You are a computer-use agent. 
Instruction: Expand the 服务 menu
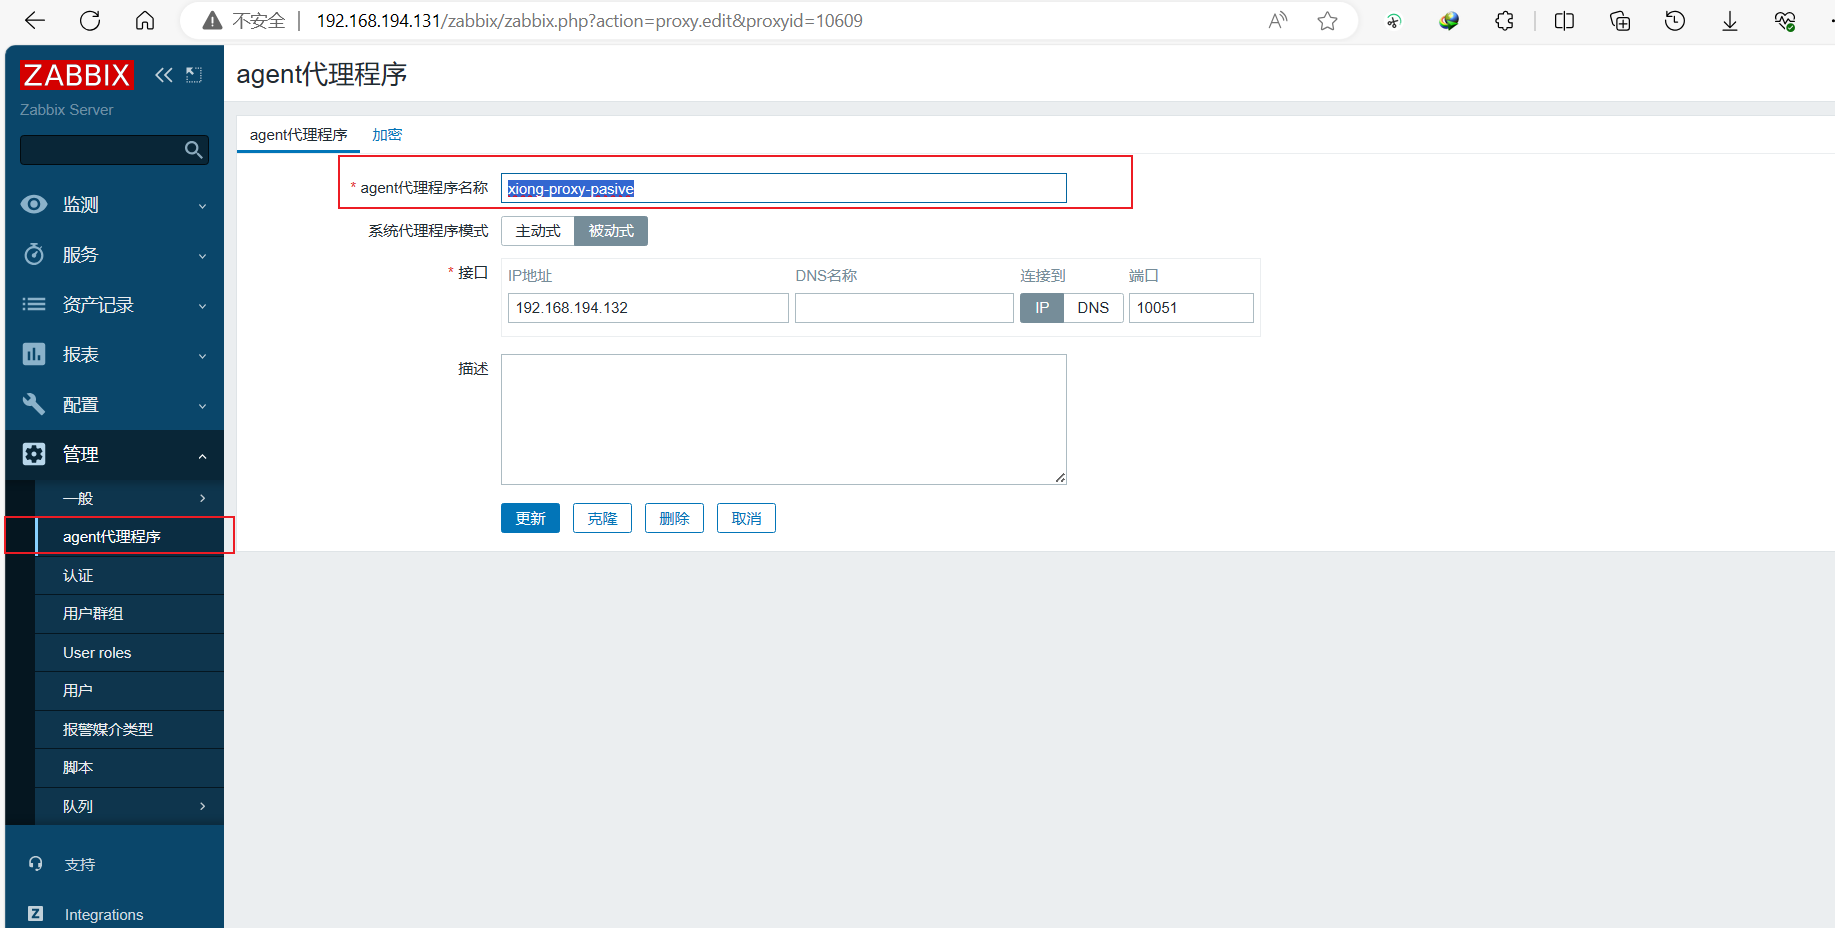[114, 255]
